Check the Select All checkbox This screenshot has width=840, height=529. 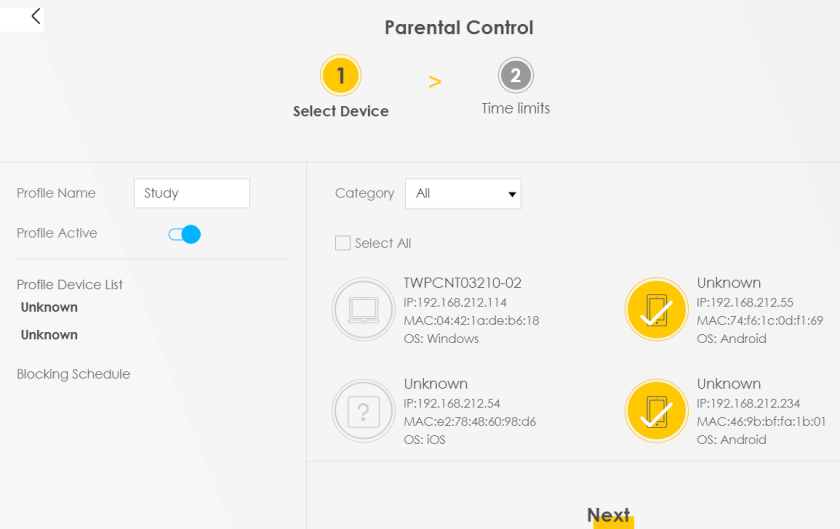pyautogui.click(x=343, y=243)
